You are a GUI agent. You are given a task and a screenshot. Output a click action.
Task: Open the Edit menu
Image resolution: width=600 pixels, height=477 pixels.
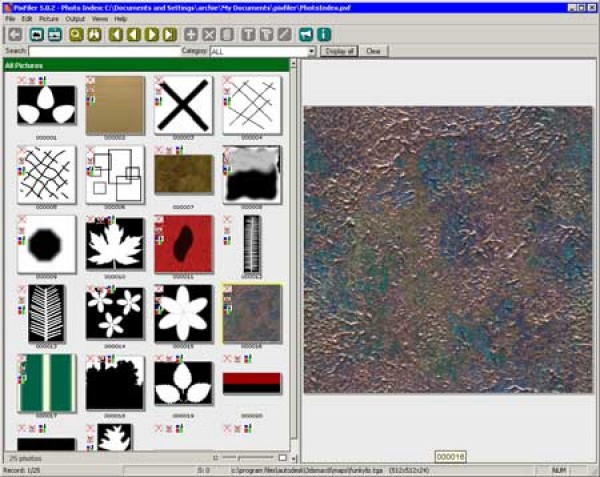(x=26, y=19)
